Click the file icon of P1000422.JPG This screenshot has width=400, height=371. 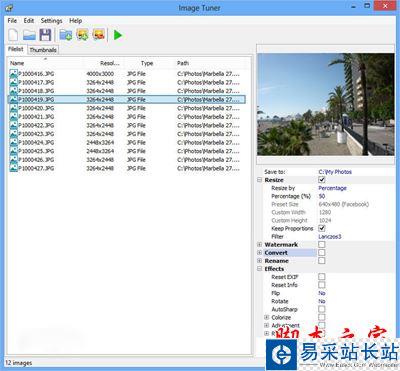pos(13,126)
